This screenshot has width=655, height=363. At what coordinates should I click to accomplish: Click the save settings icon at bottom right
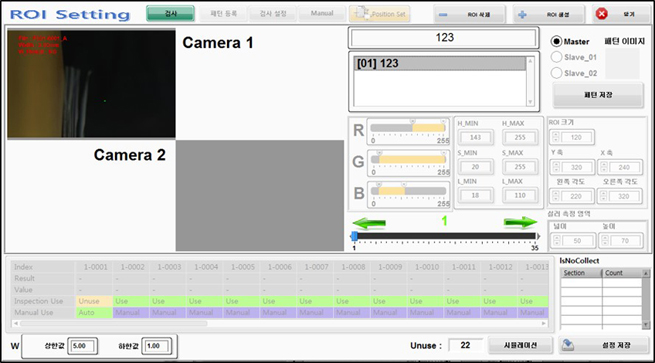tap(567, 345)
